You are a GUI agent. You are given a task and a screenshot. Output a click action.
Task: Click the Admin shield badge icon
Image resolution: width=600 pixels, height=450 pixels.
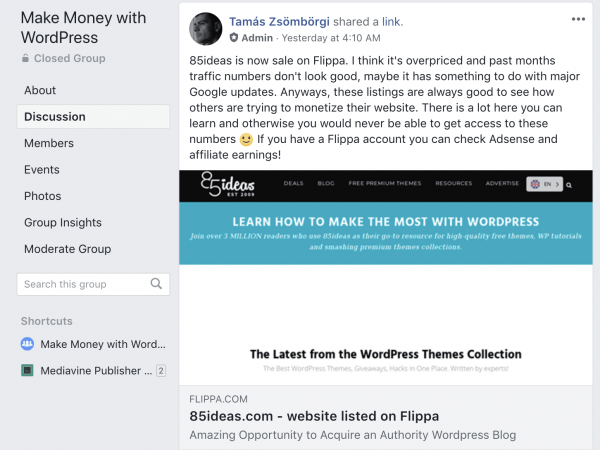(234, 38)
